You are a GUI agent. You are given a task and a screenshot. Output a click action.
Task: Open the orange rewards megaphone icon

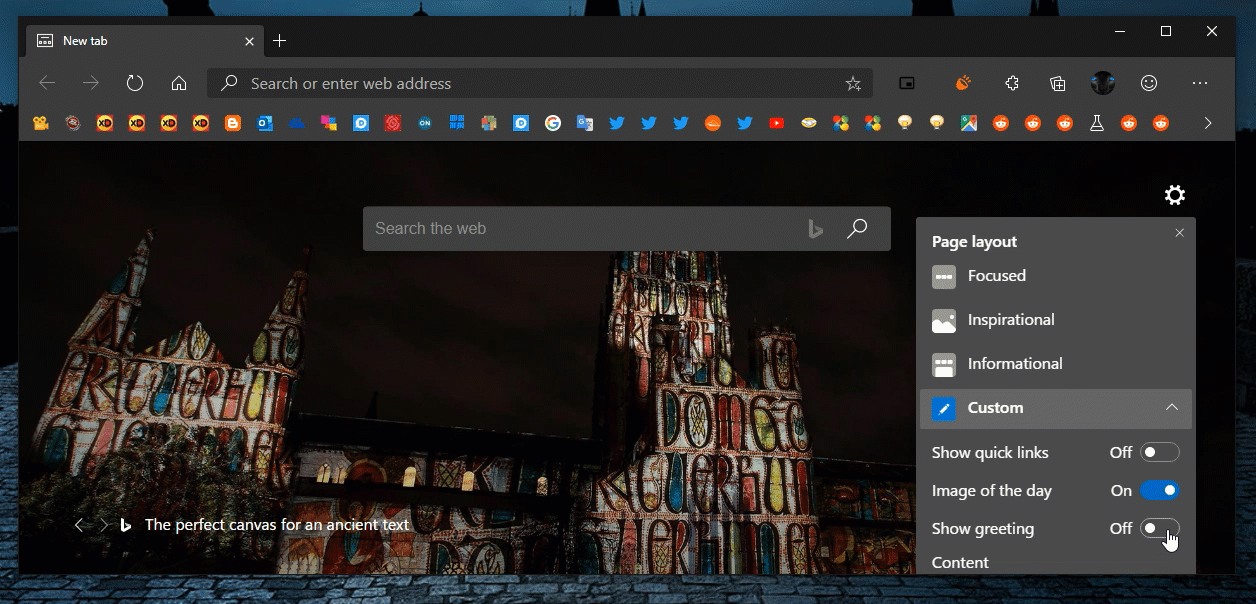963,83
